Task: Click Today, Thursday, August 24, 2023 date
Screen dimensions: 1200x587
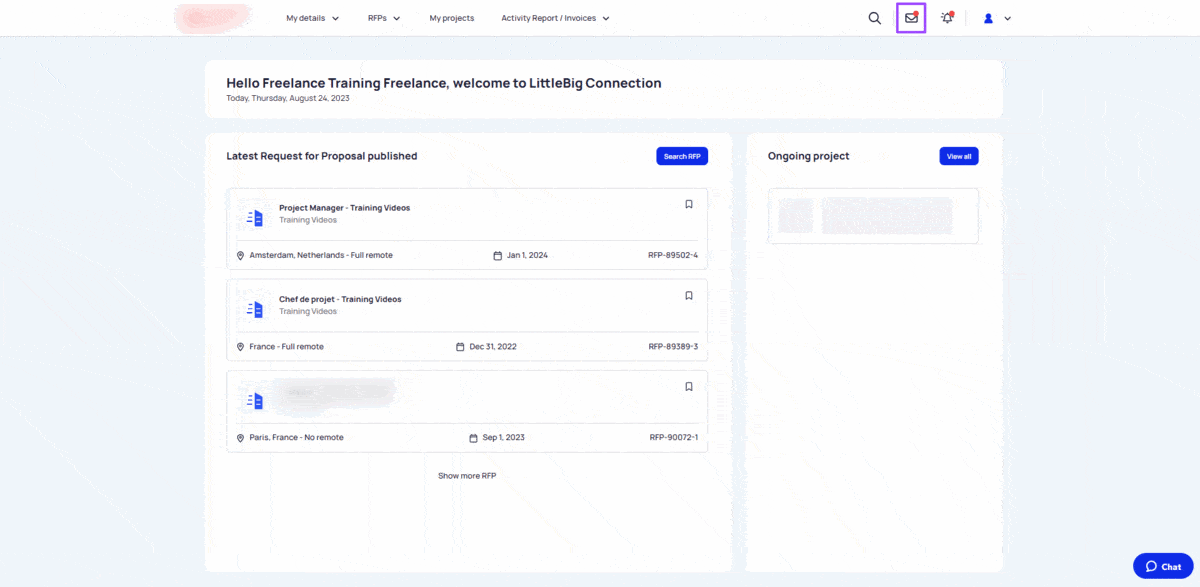Action: pos(288,98)
